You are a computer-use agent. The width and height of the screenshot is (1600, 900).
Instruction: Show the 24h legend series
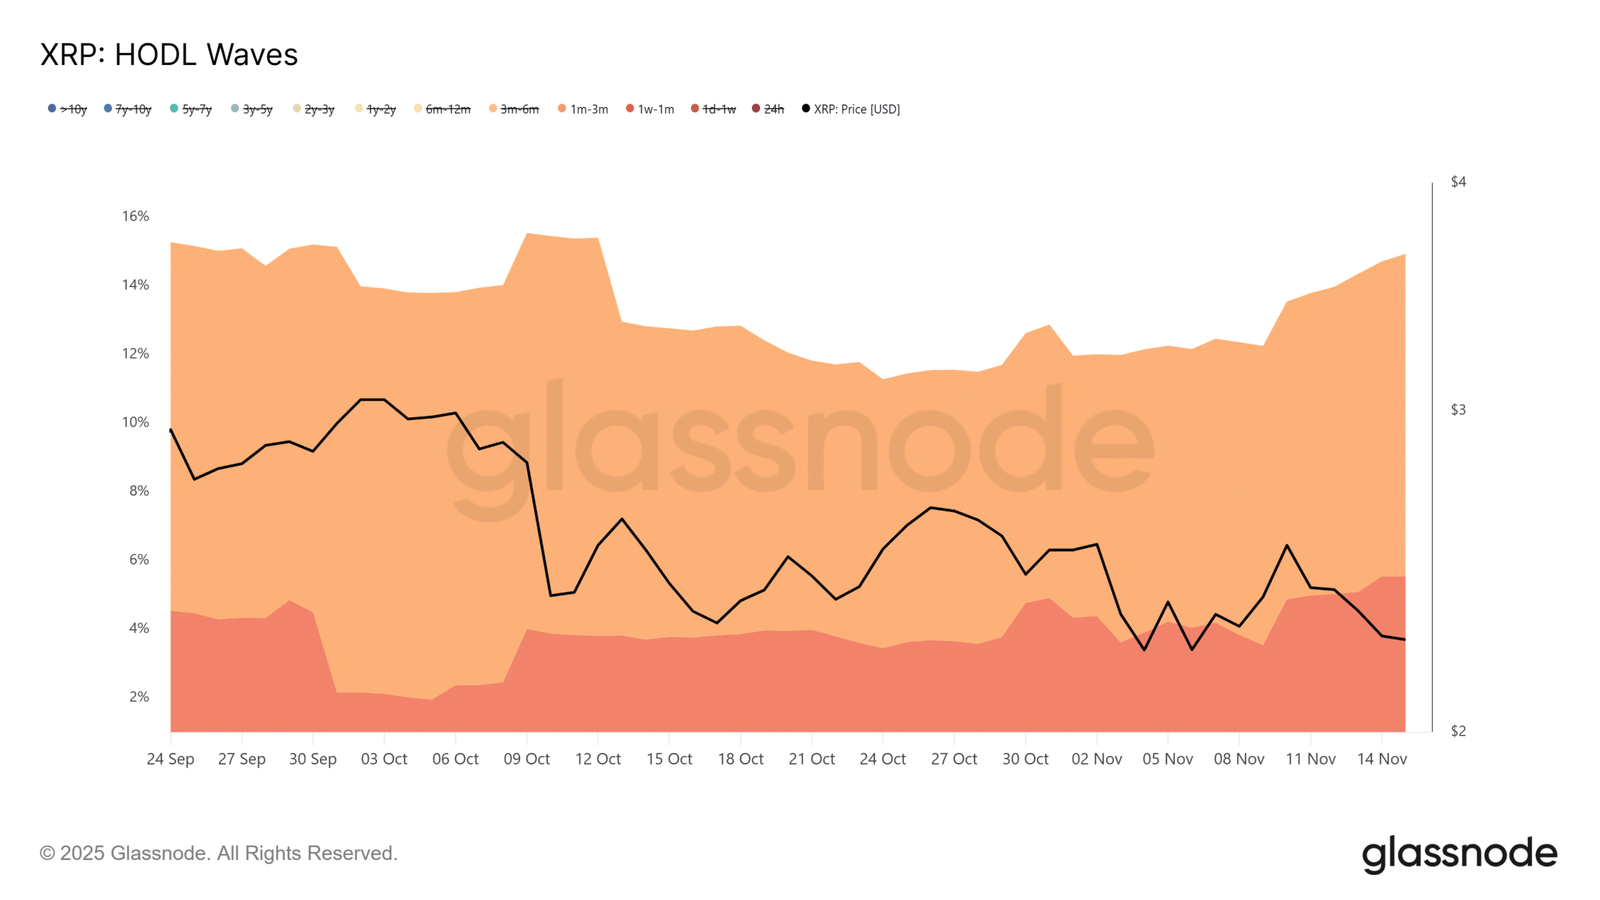coord(768,109)
